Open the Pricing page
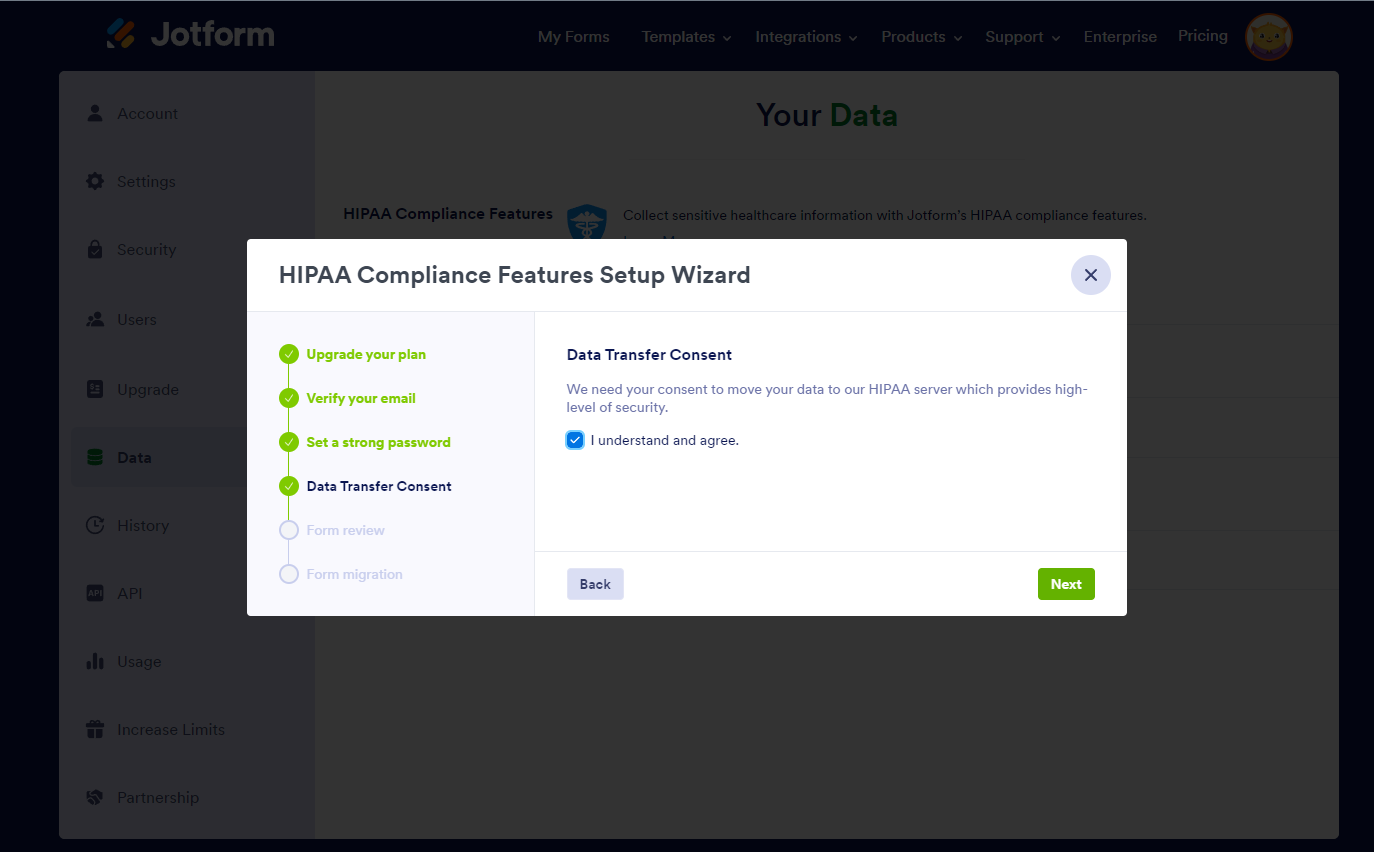The image size is (1374, 852). [x=1202, y=36]
